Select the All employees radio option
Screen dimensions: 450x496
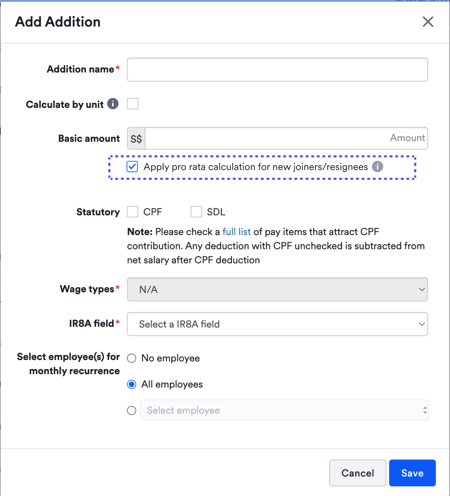132,384
